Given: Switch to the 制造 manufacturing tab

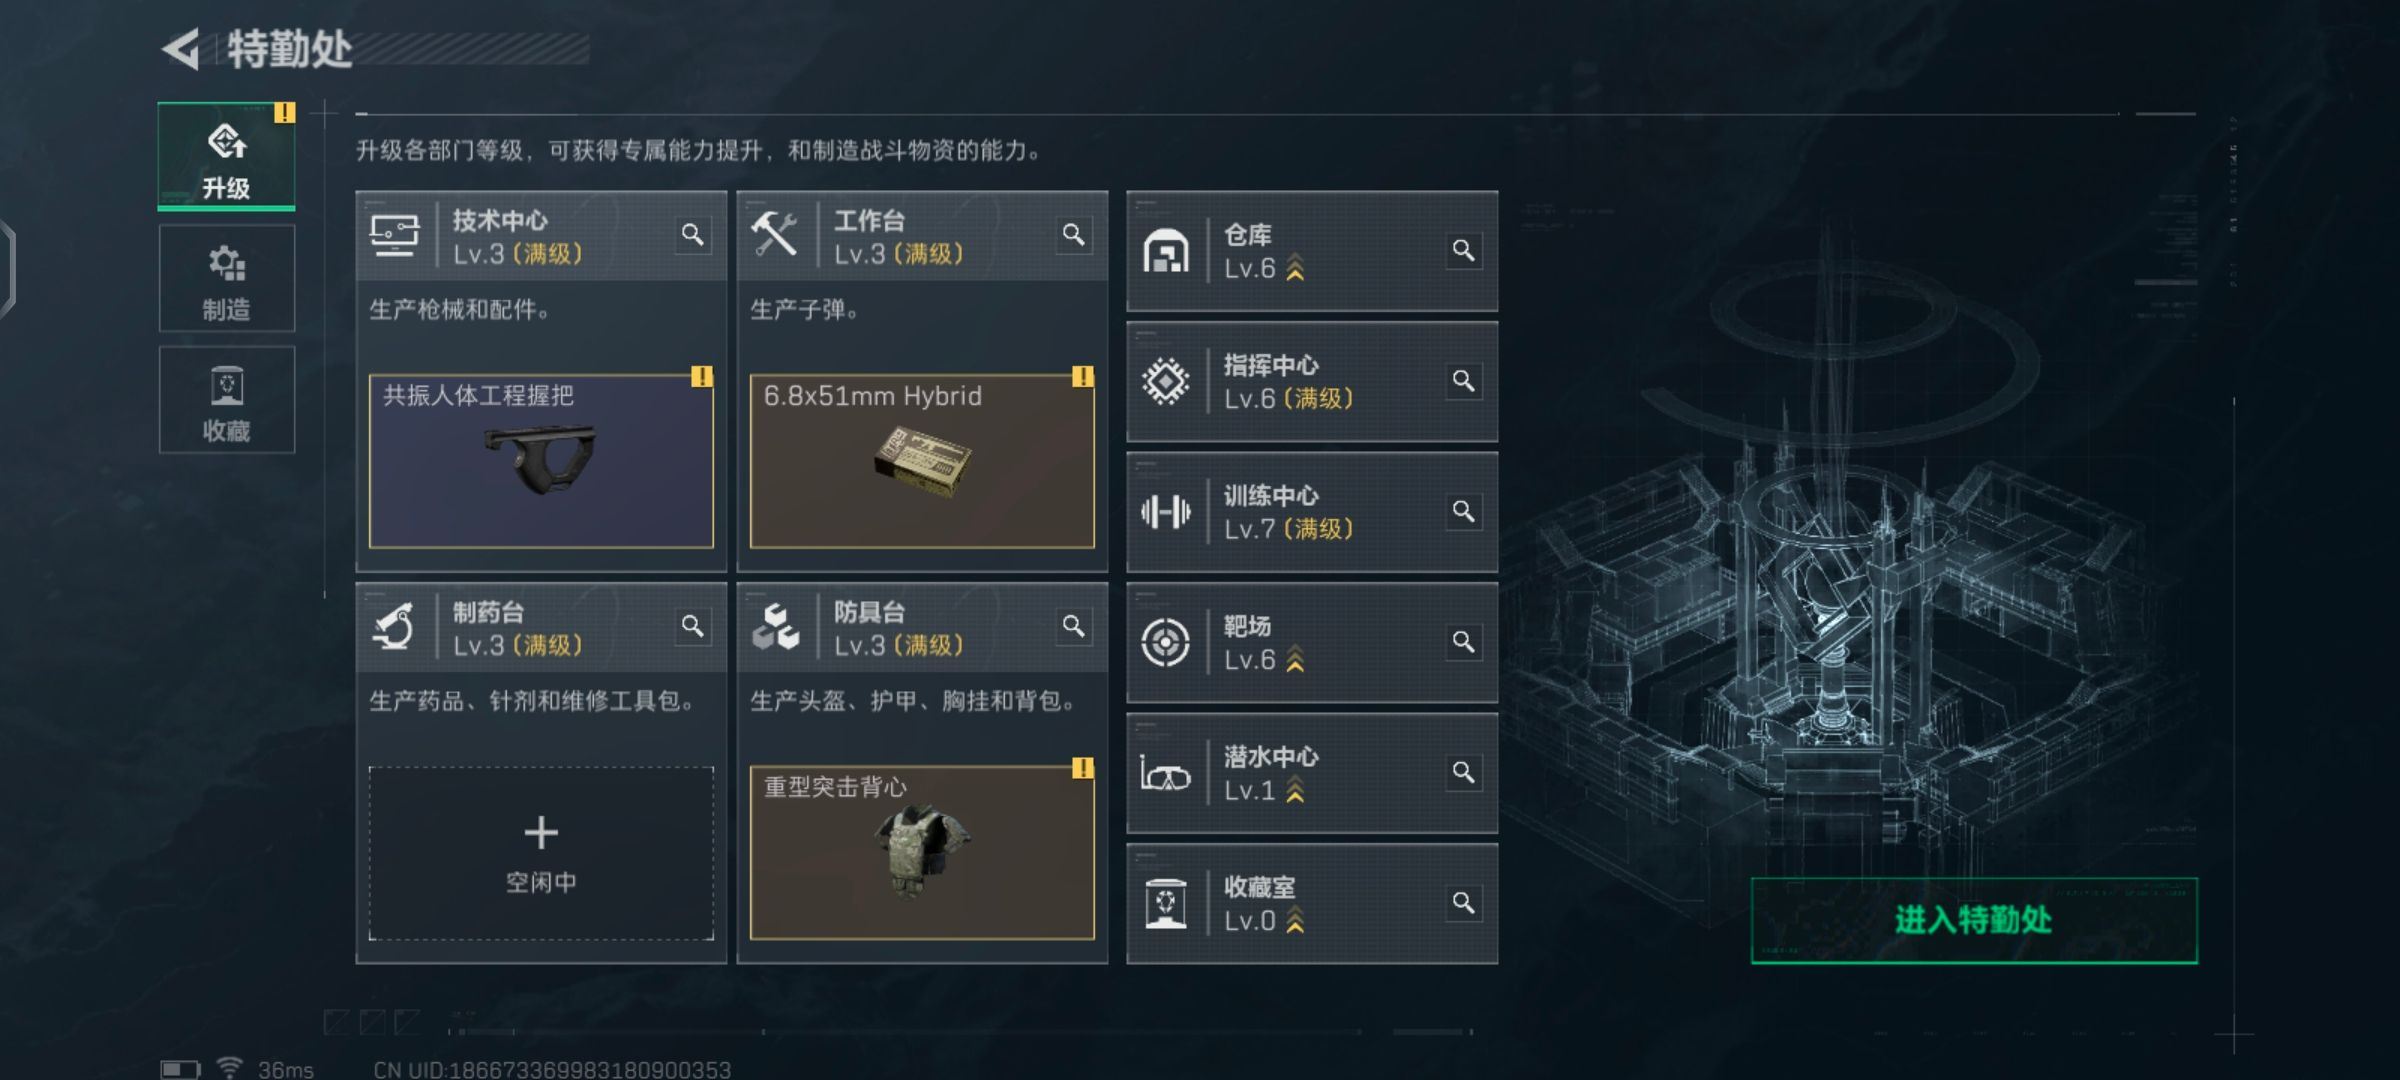Looking at the screenshot, I should coord(226,279).
